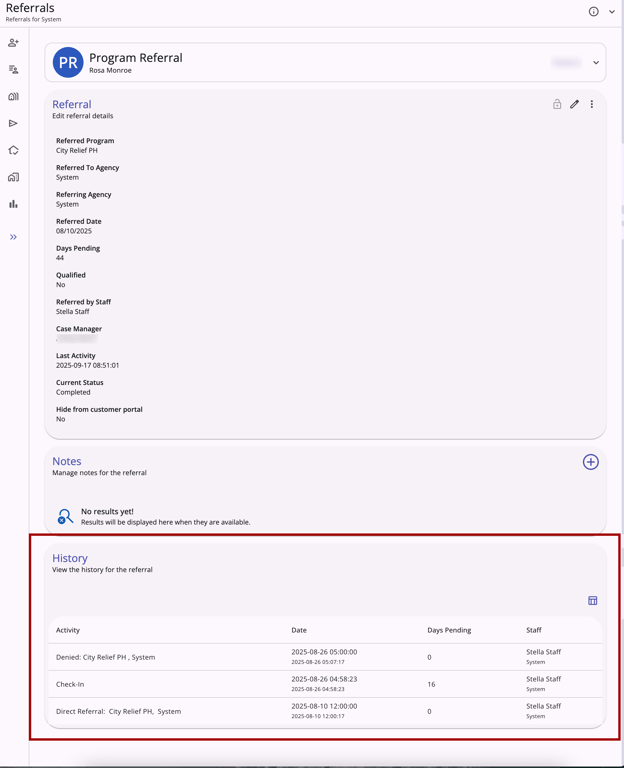The width and height of the screenshot is (624, 768).
Task: Open the housing building icon in sidebar
Action: pos(13,177)
